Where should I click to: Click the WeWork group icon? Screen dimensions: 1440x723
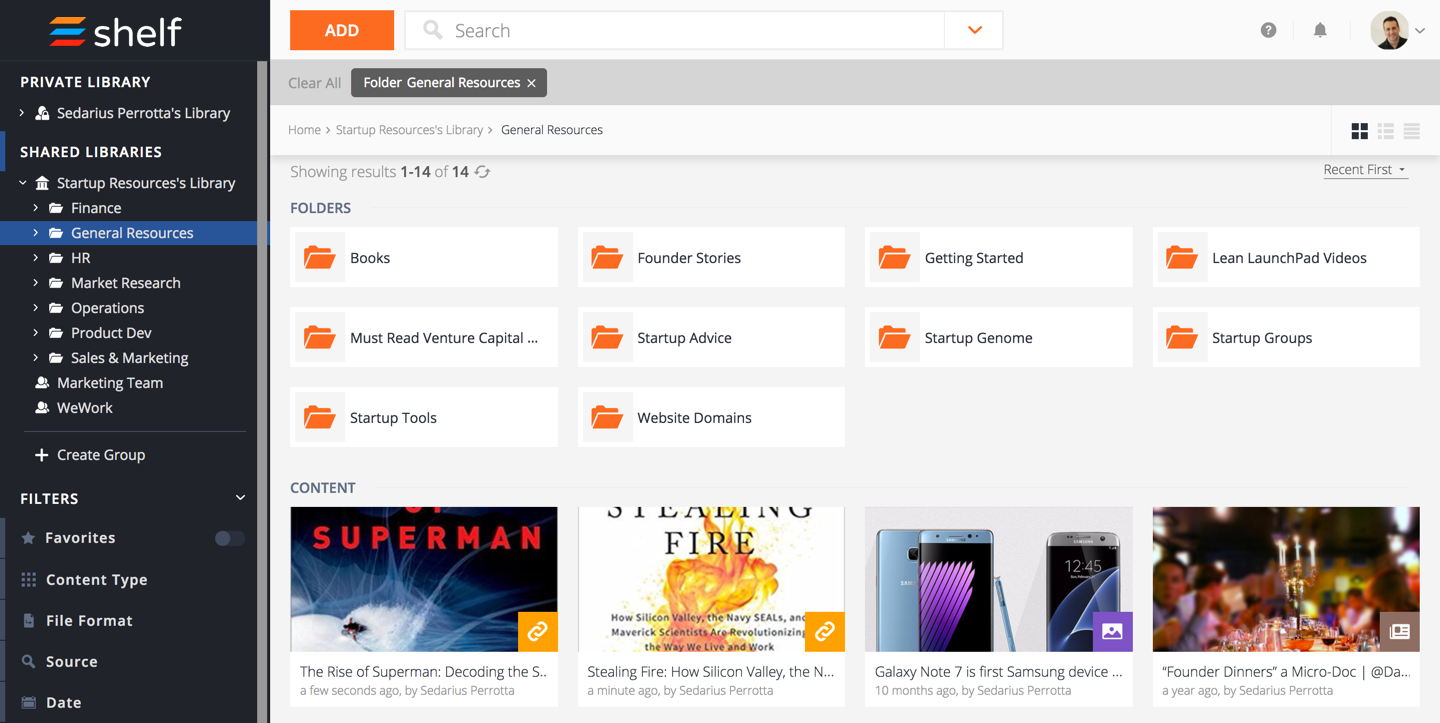(x=42, y=408)
